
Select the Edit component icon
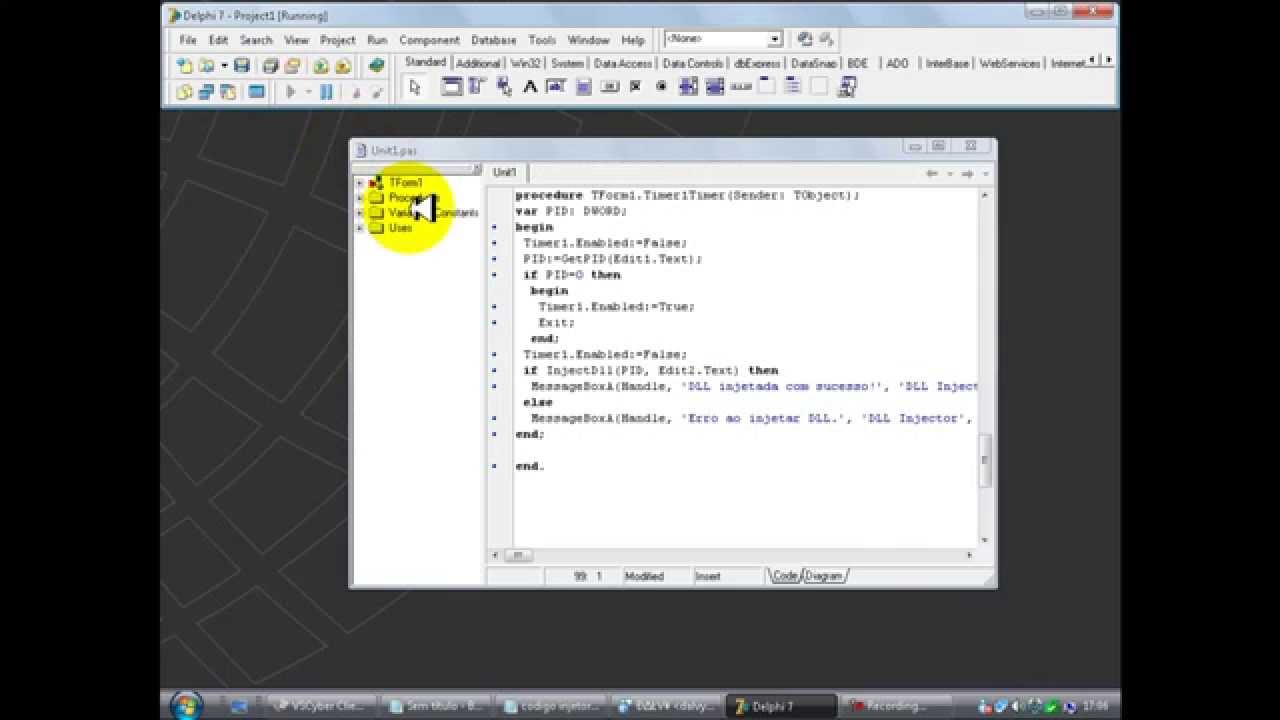click(x=557, y=87)
